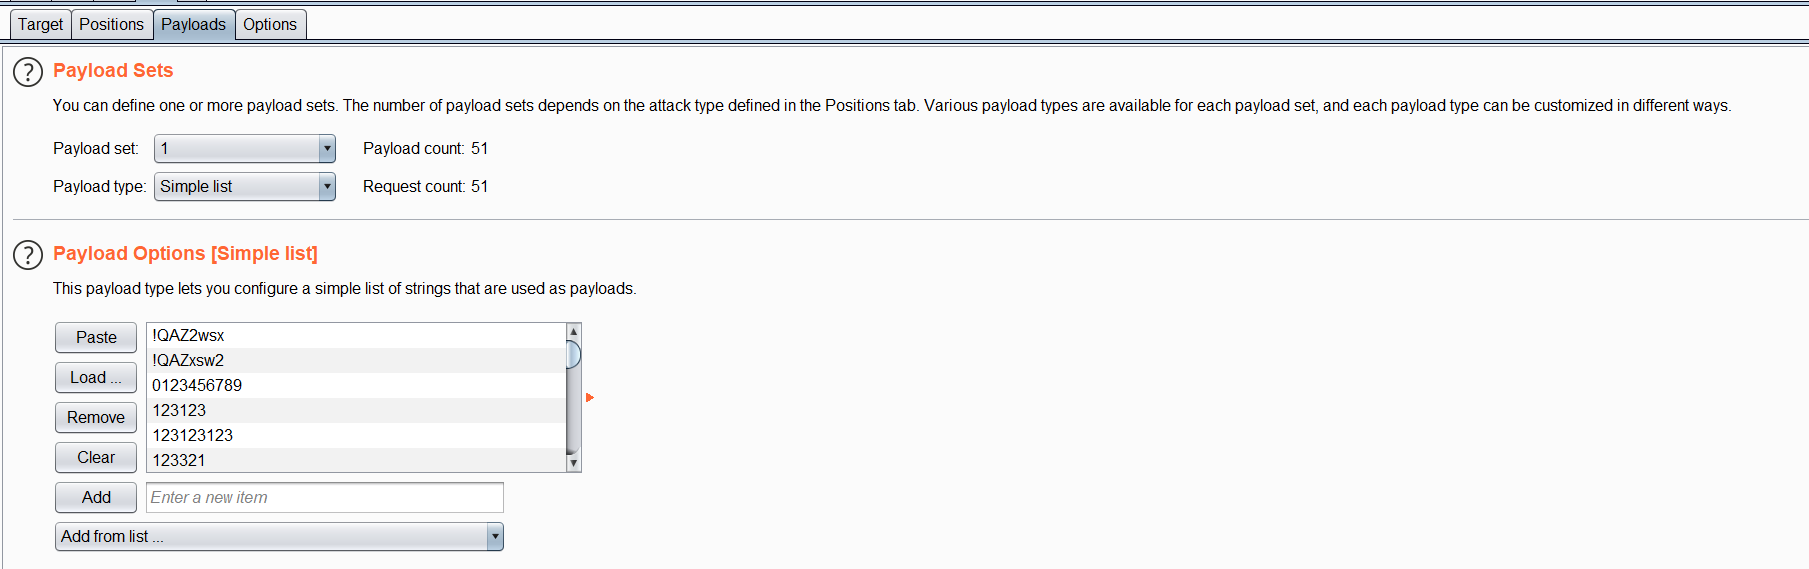Switch to the Target tab
1809x569 pixels.
point(40,24)
